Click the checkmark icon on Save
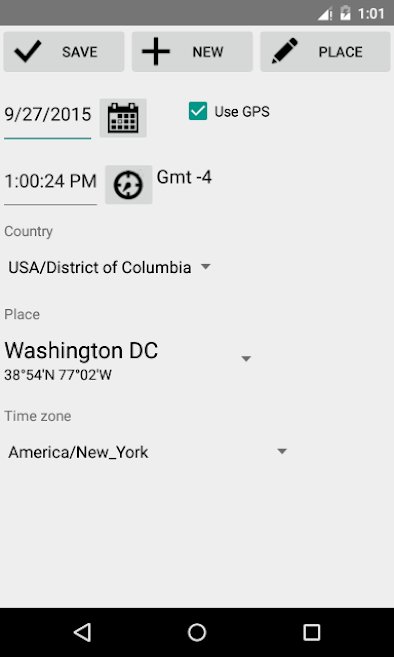This screenshot has height=657, width=394. click(x=28, y=52)
